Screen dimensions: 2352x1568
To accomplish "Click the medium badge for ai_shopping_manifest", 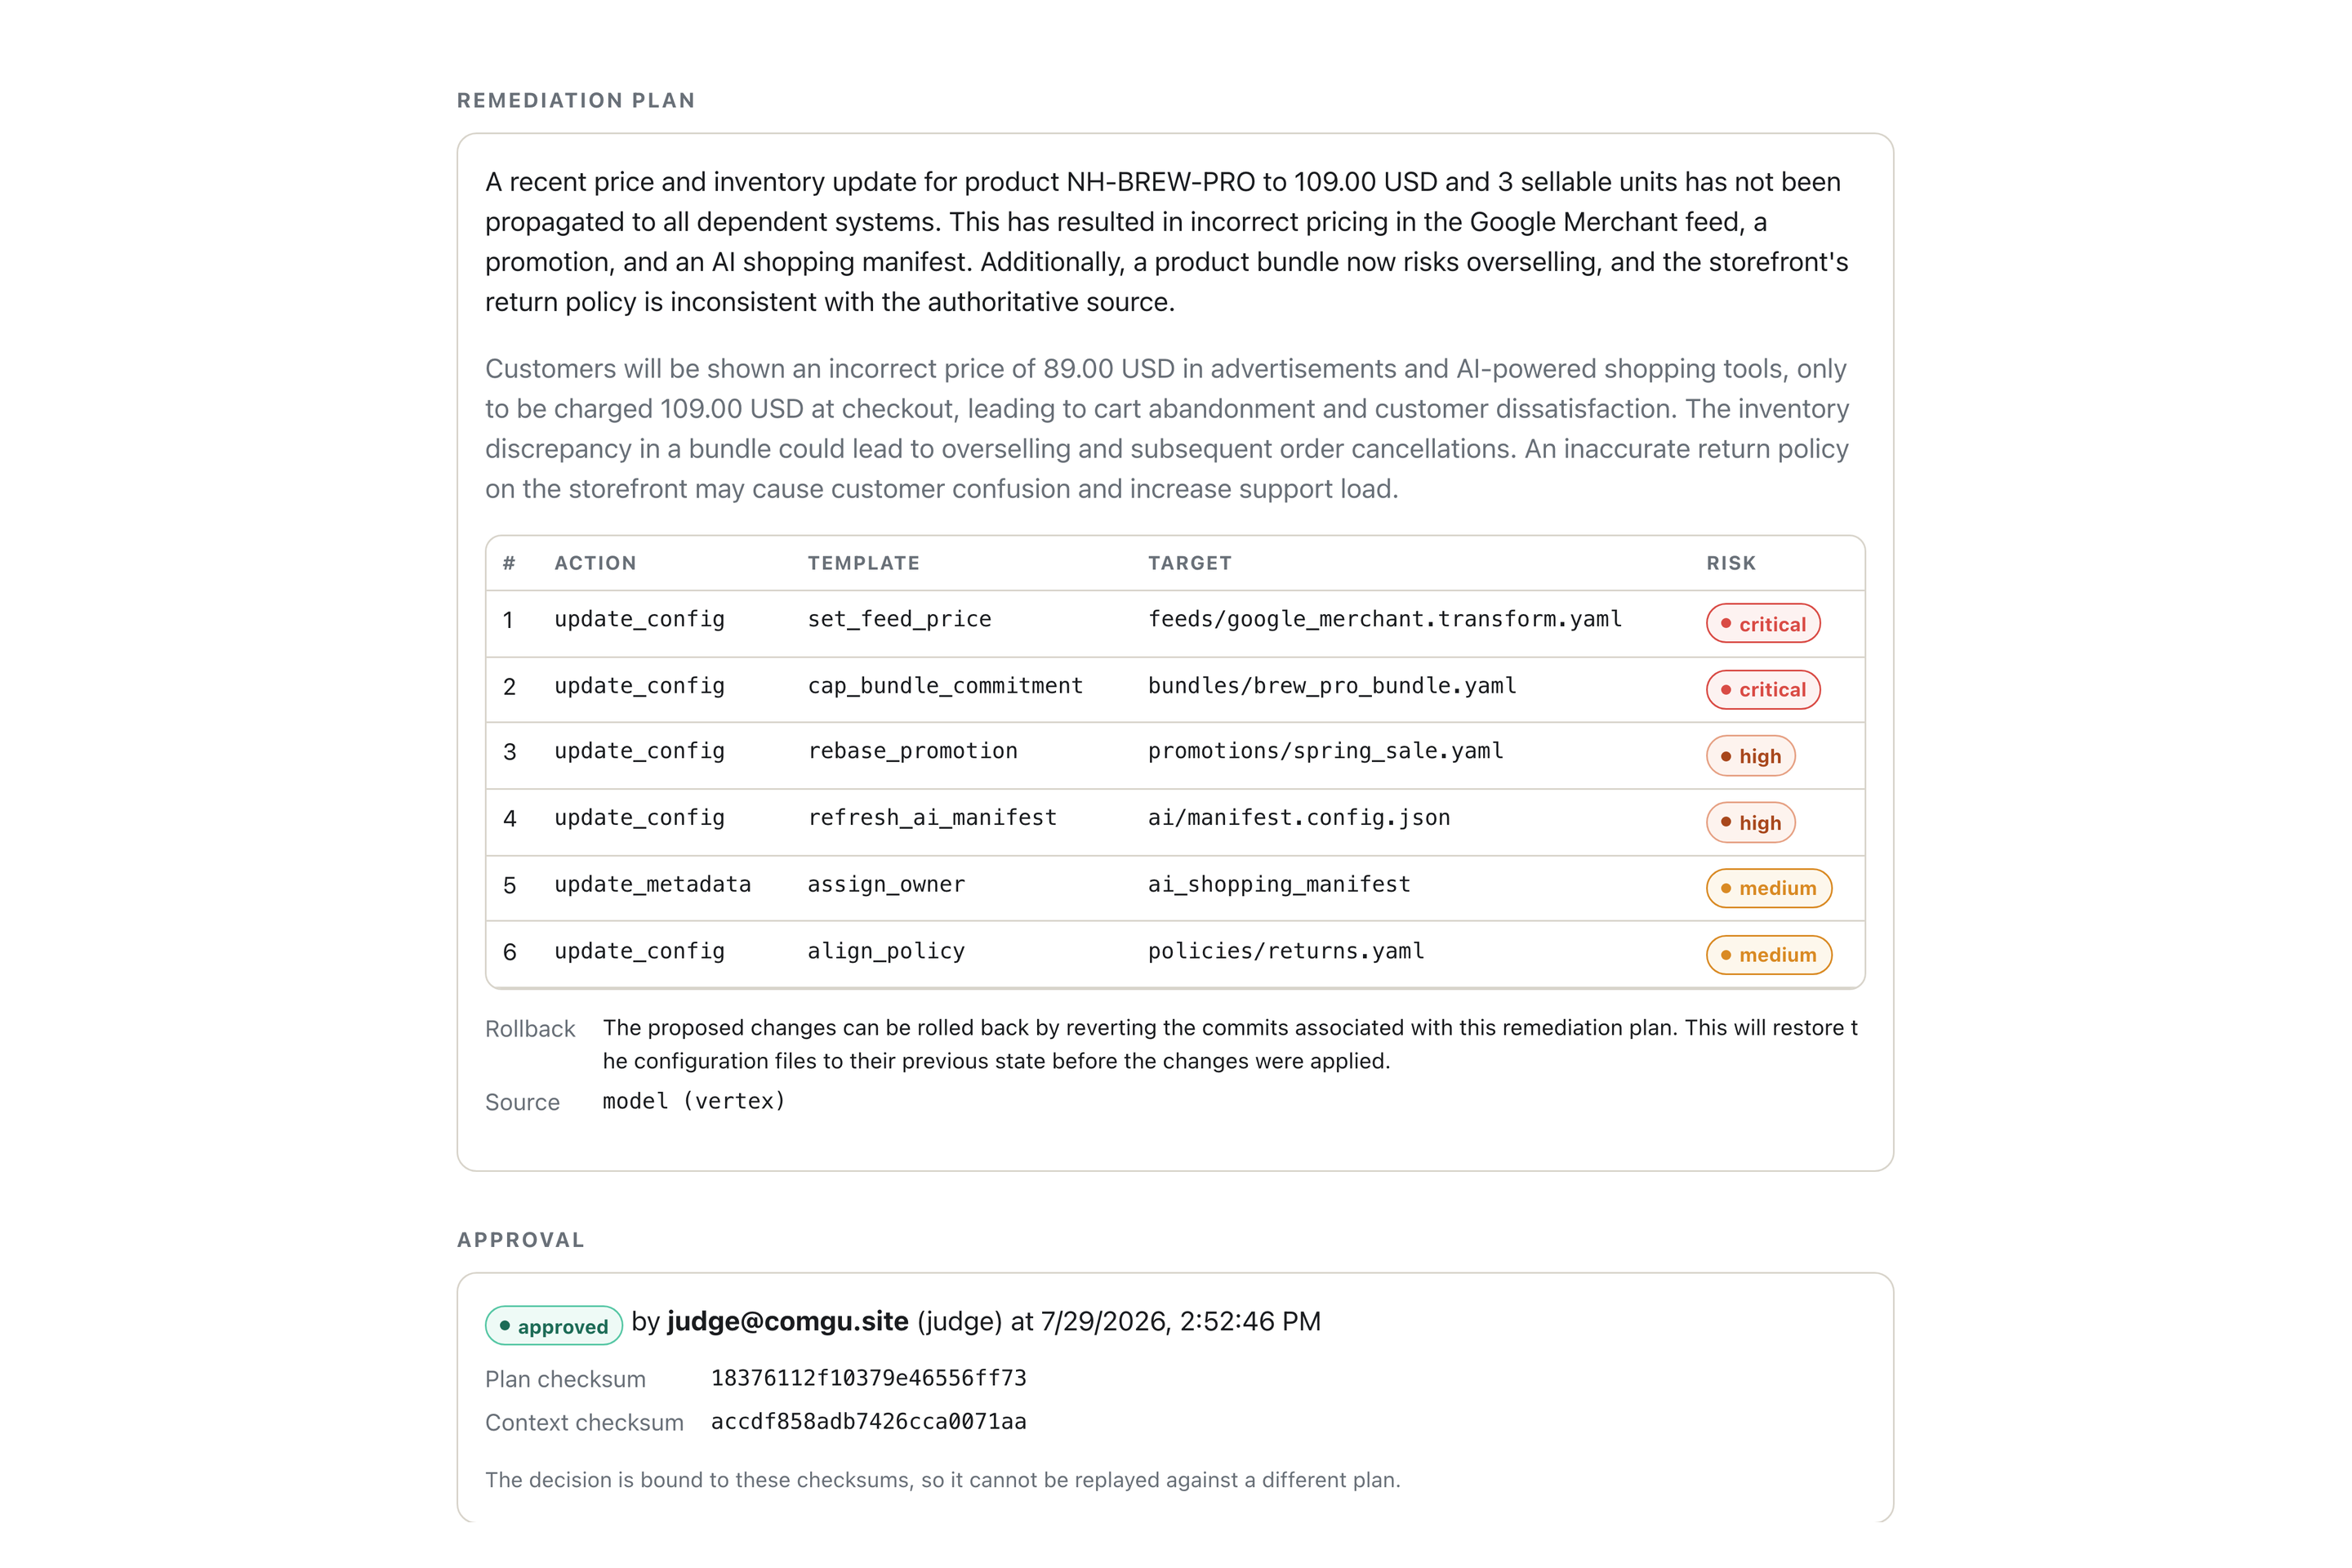I will (1769, 888).
